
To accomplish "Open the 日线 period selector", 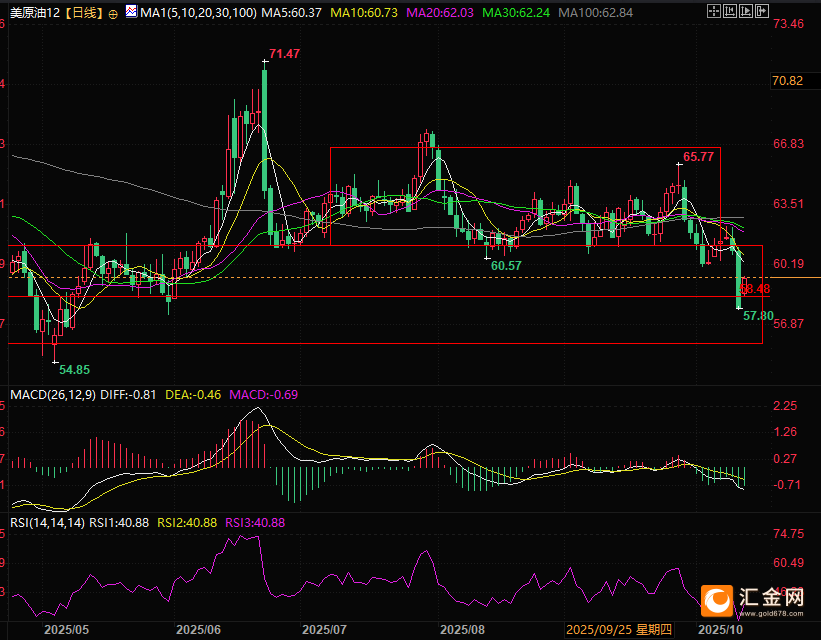I will [x=86, y=13].
